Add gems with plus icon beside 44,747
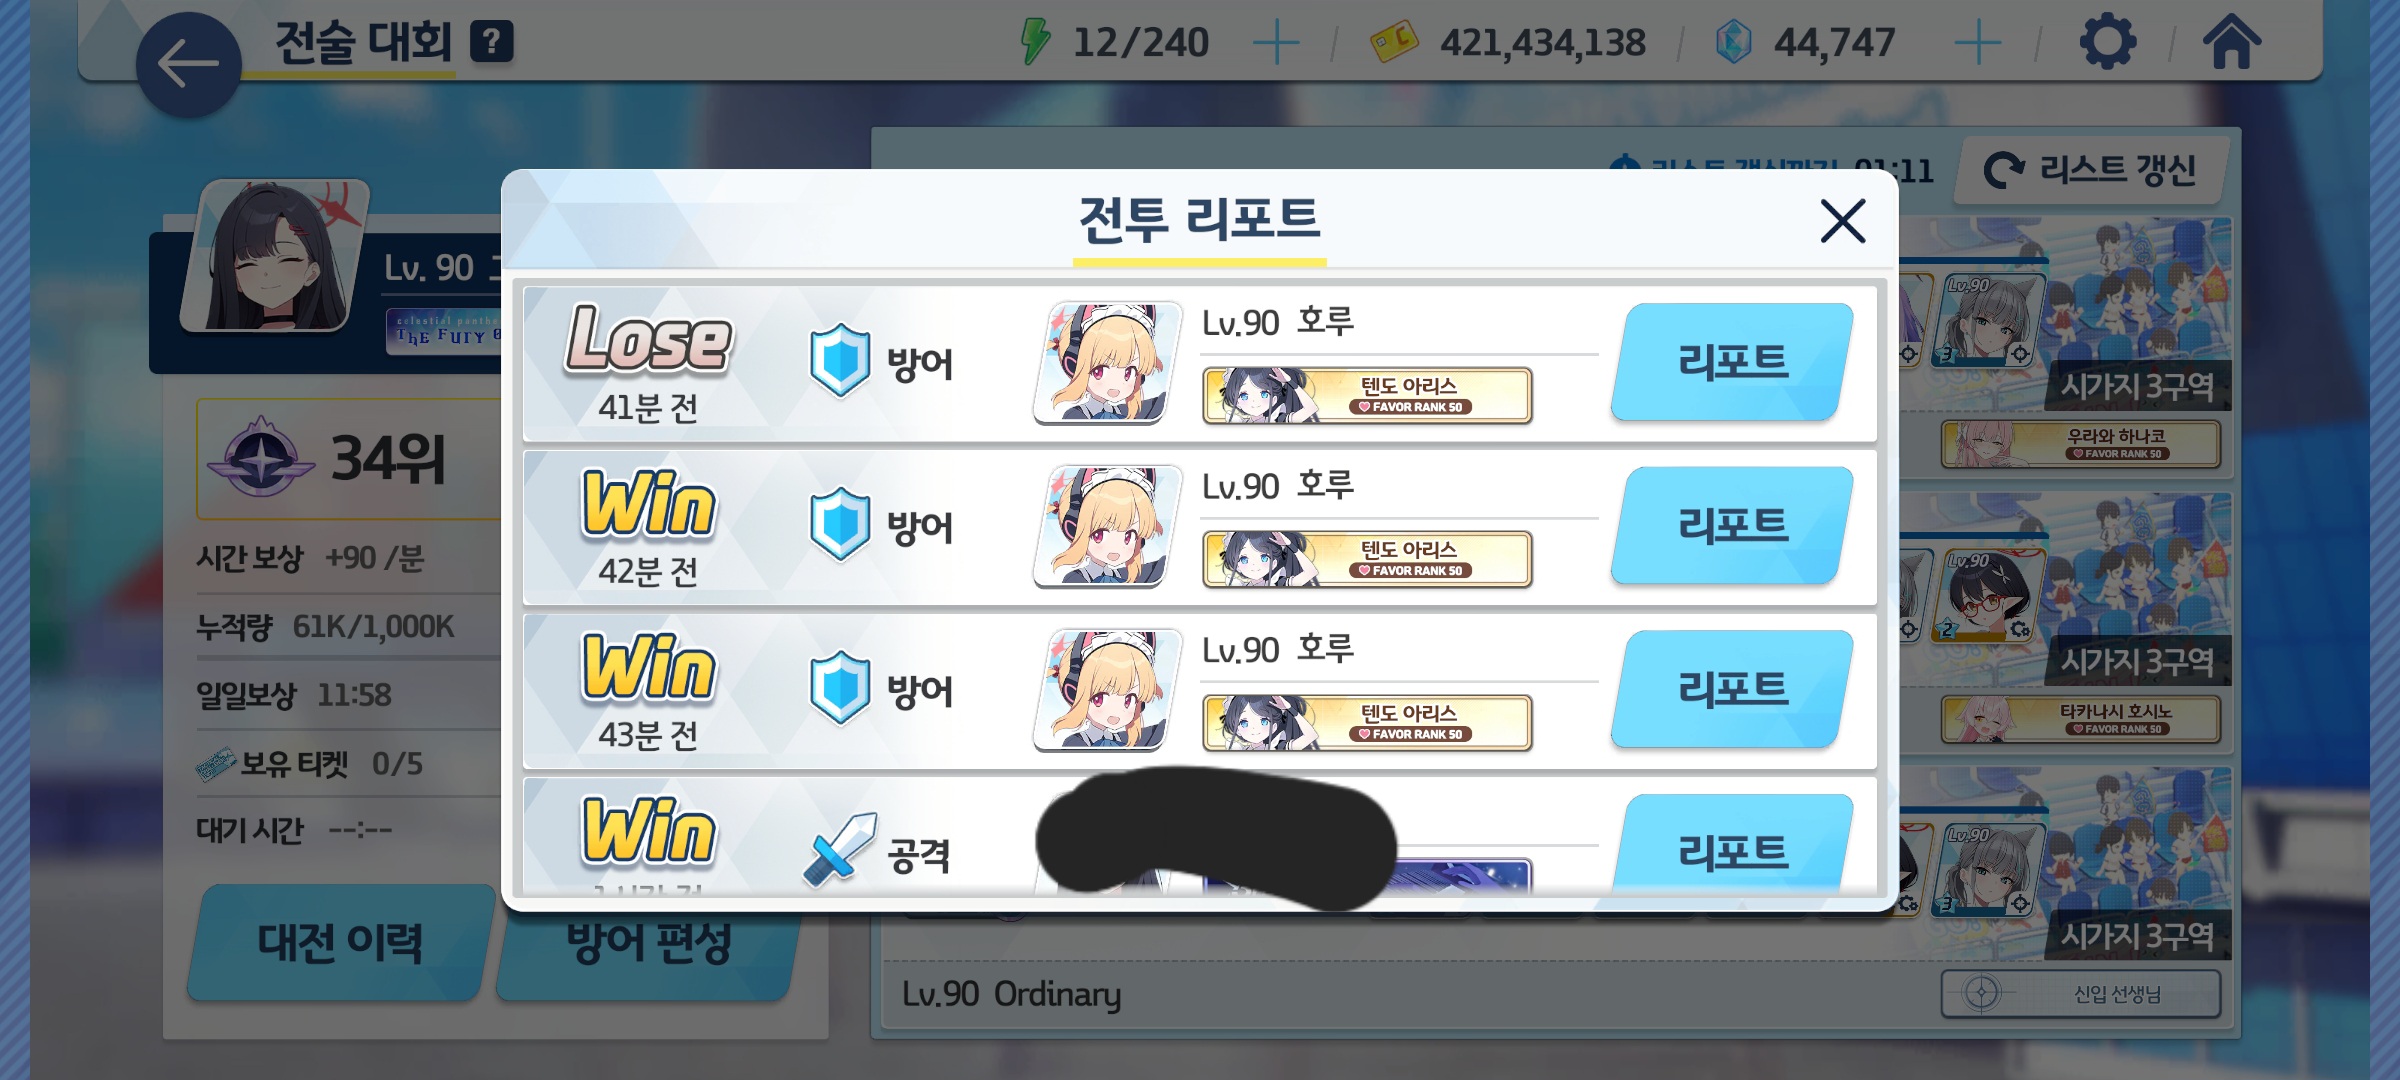Viewport: 2400px width, 1080px height. point(1977,43)
